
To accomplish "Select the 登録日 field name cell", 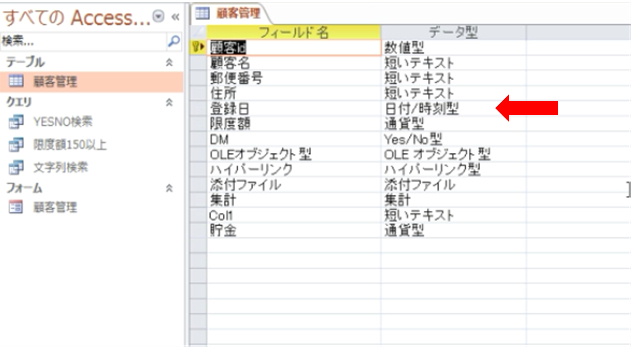I will [294, 109].
